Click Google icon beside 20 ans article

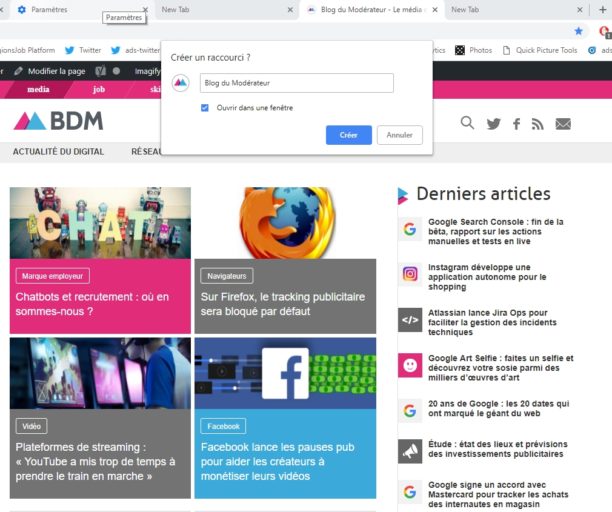click(x=410, y=411)
